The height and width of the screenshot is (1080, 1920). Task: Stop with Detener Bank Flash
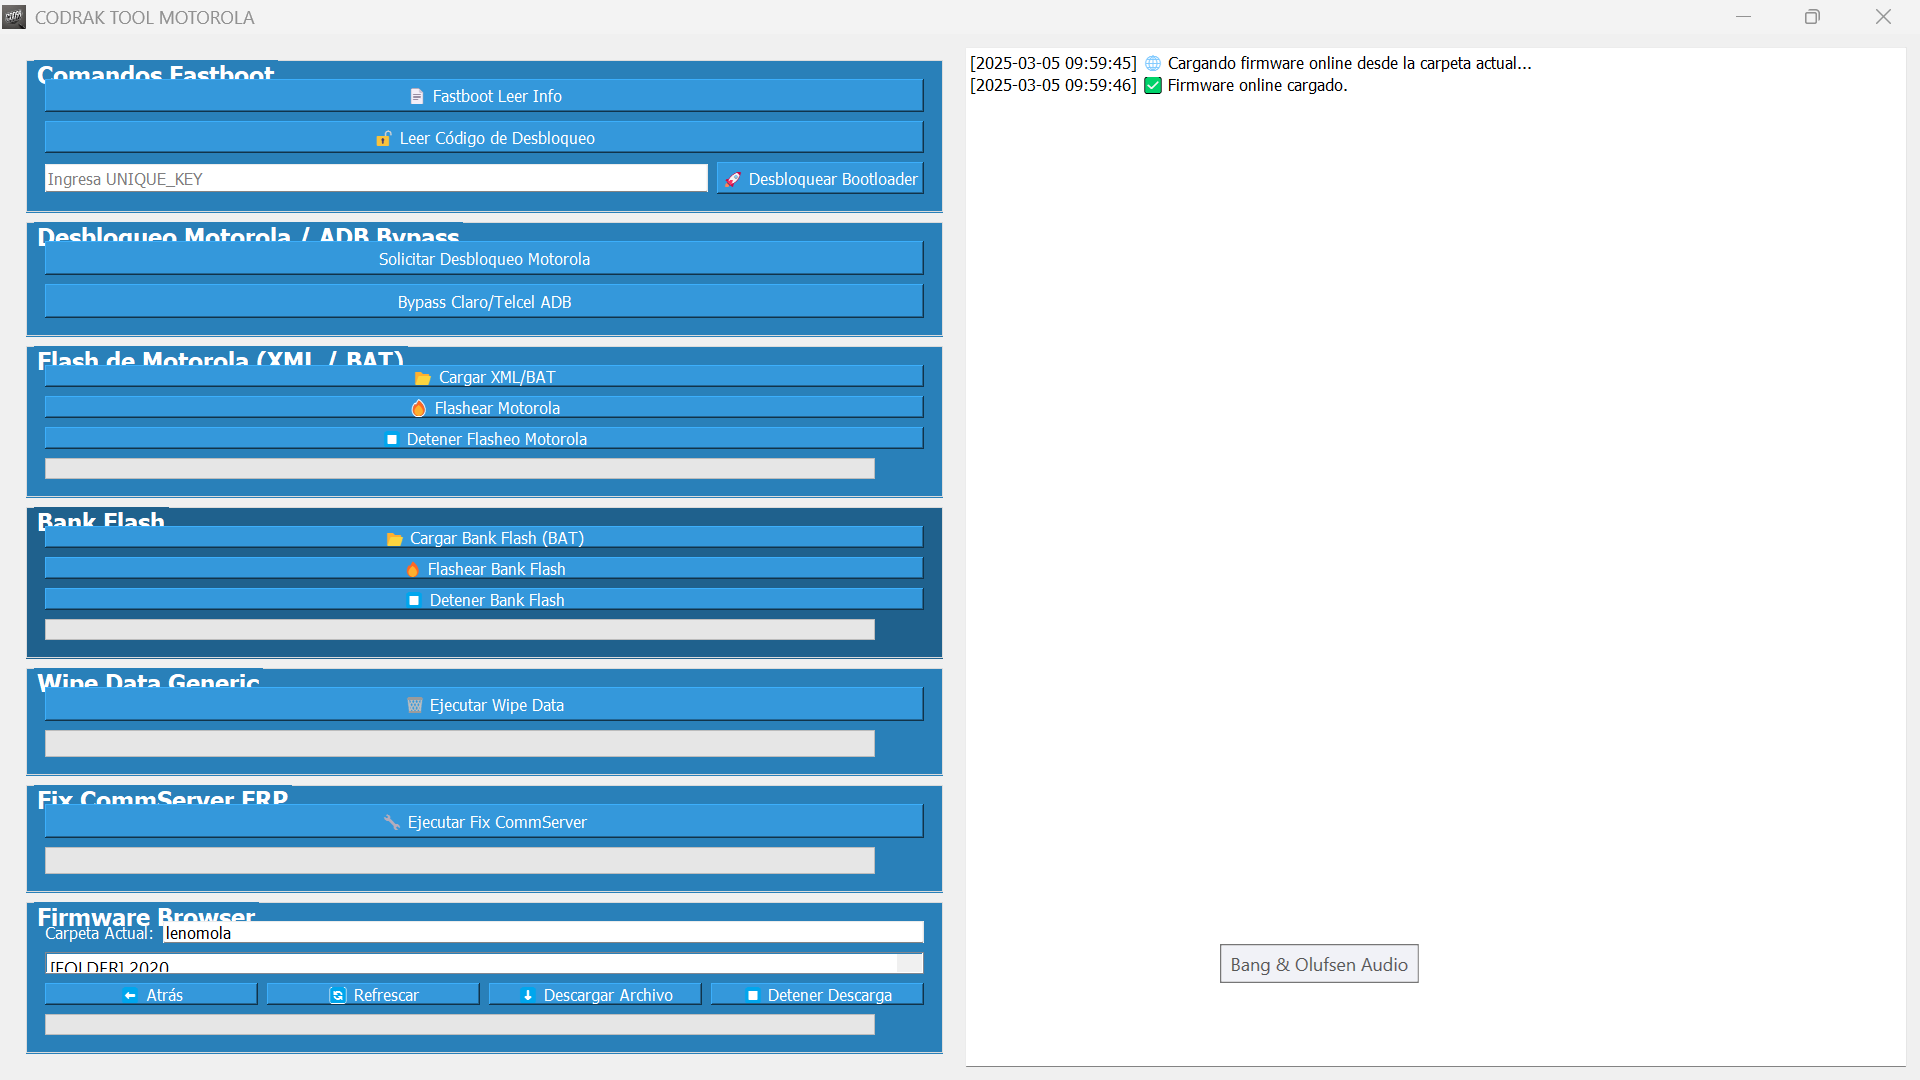coord(484,600)
